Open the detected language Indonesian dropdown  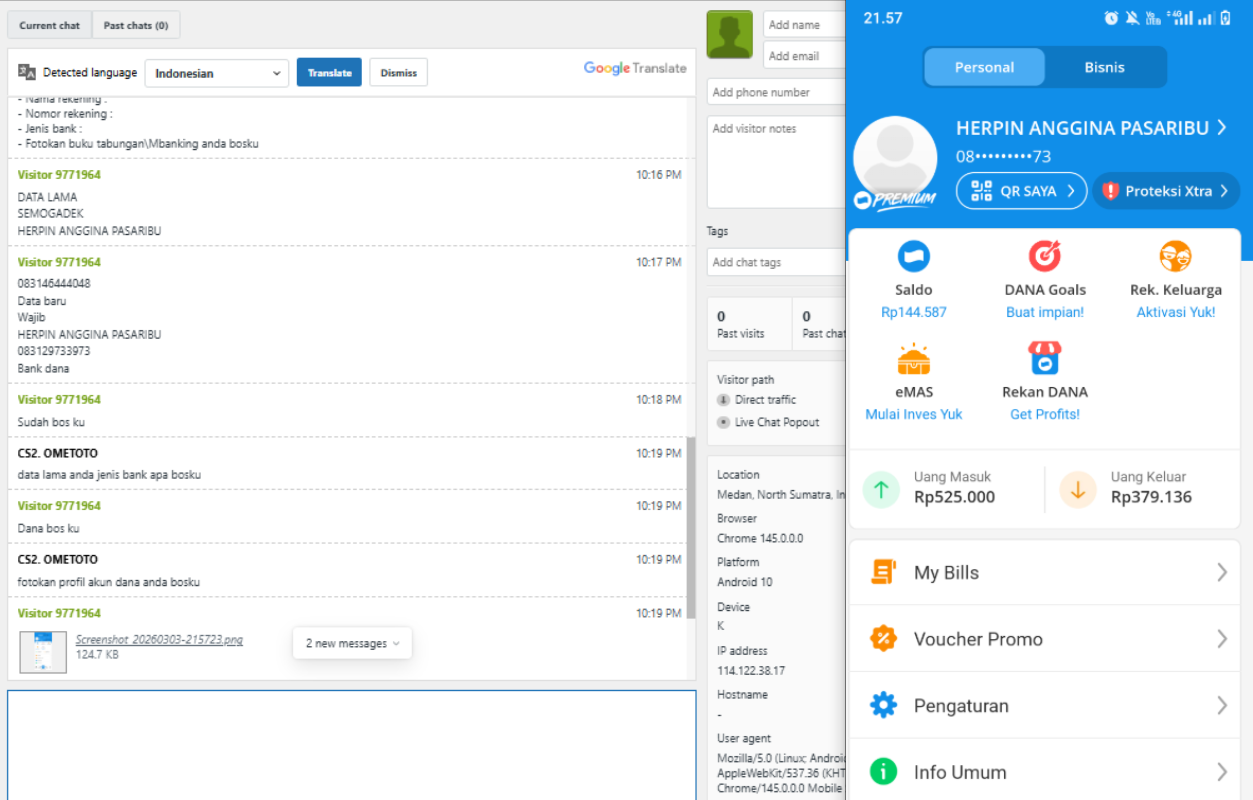click(217, 73)
